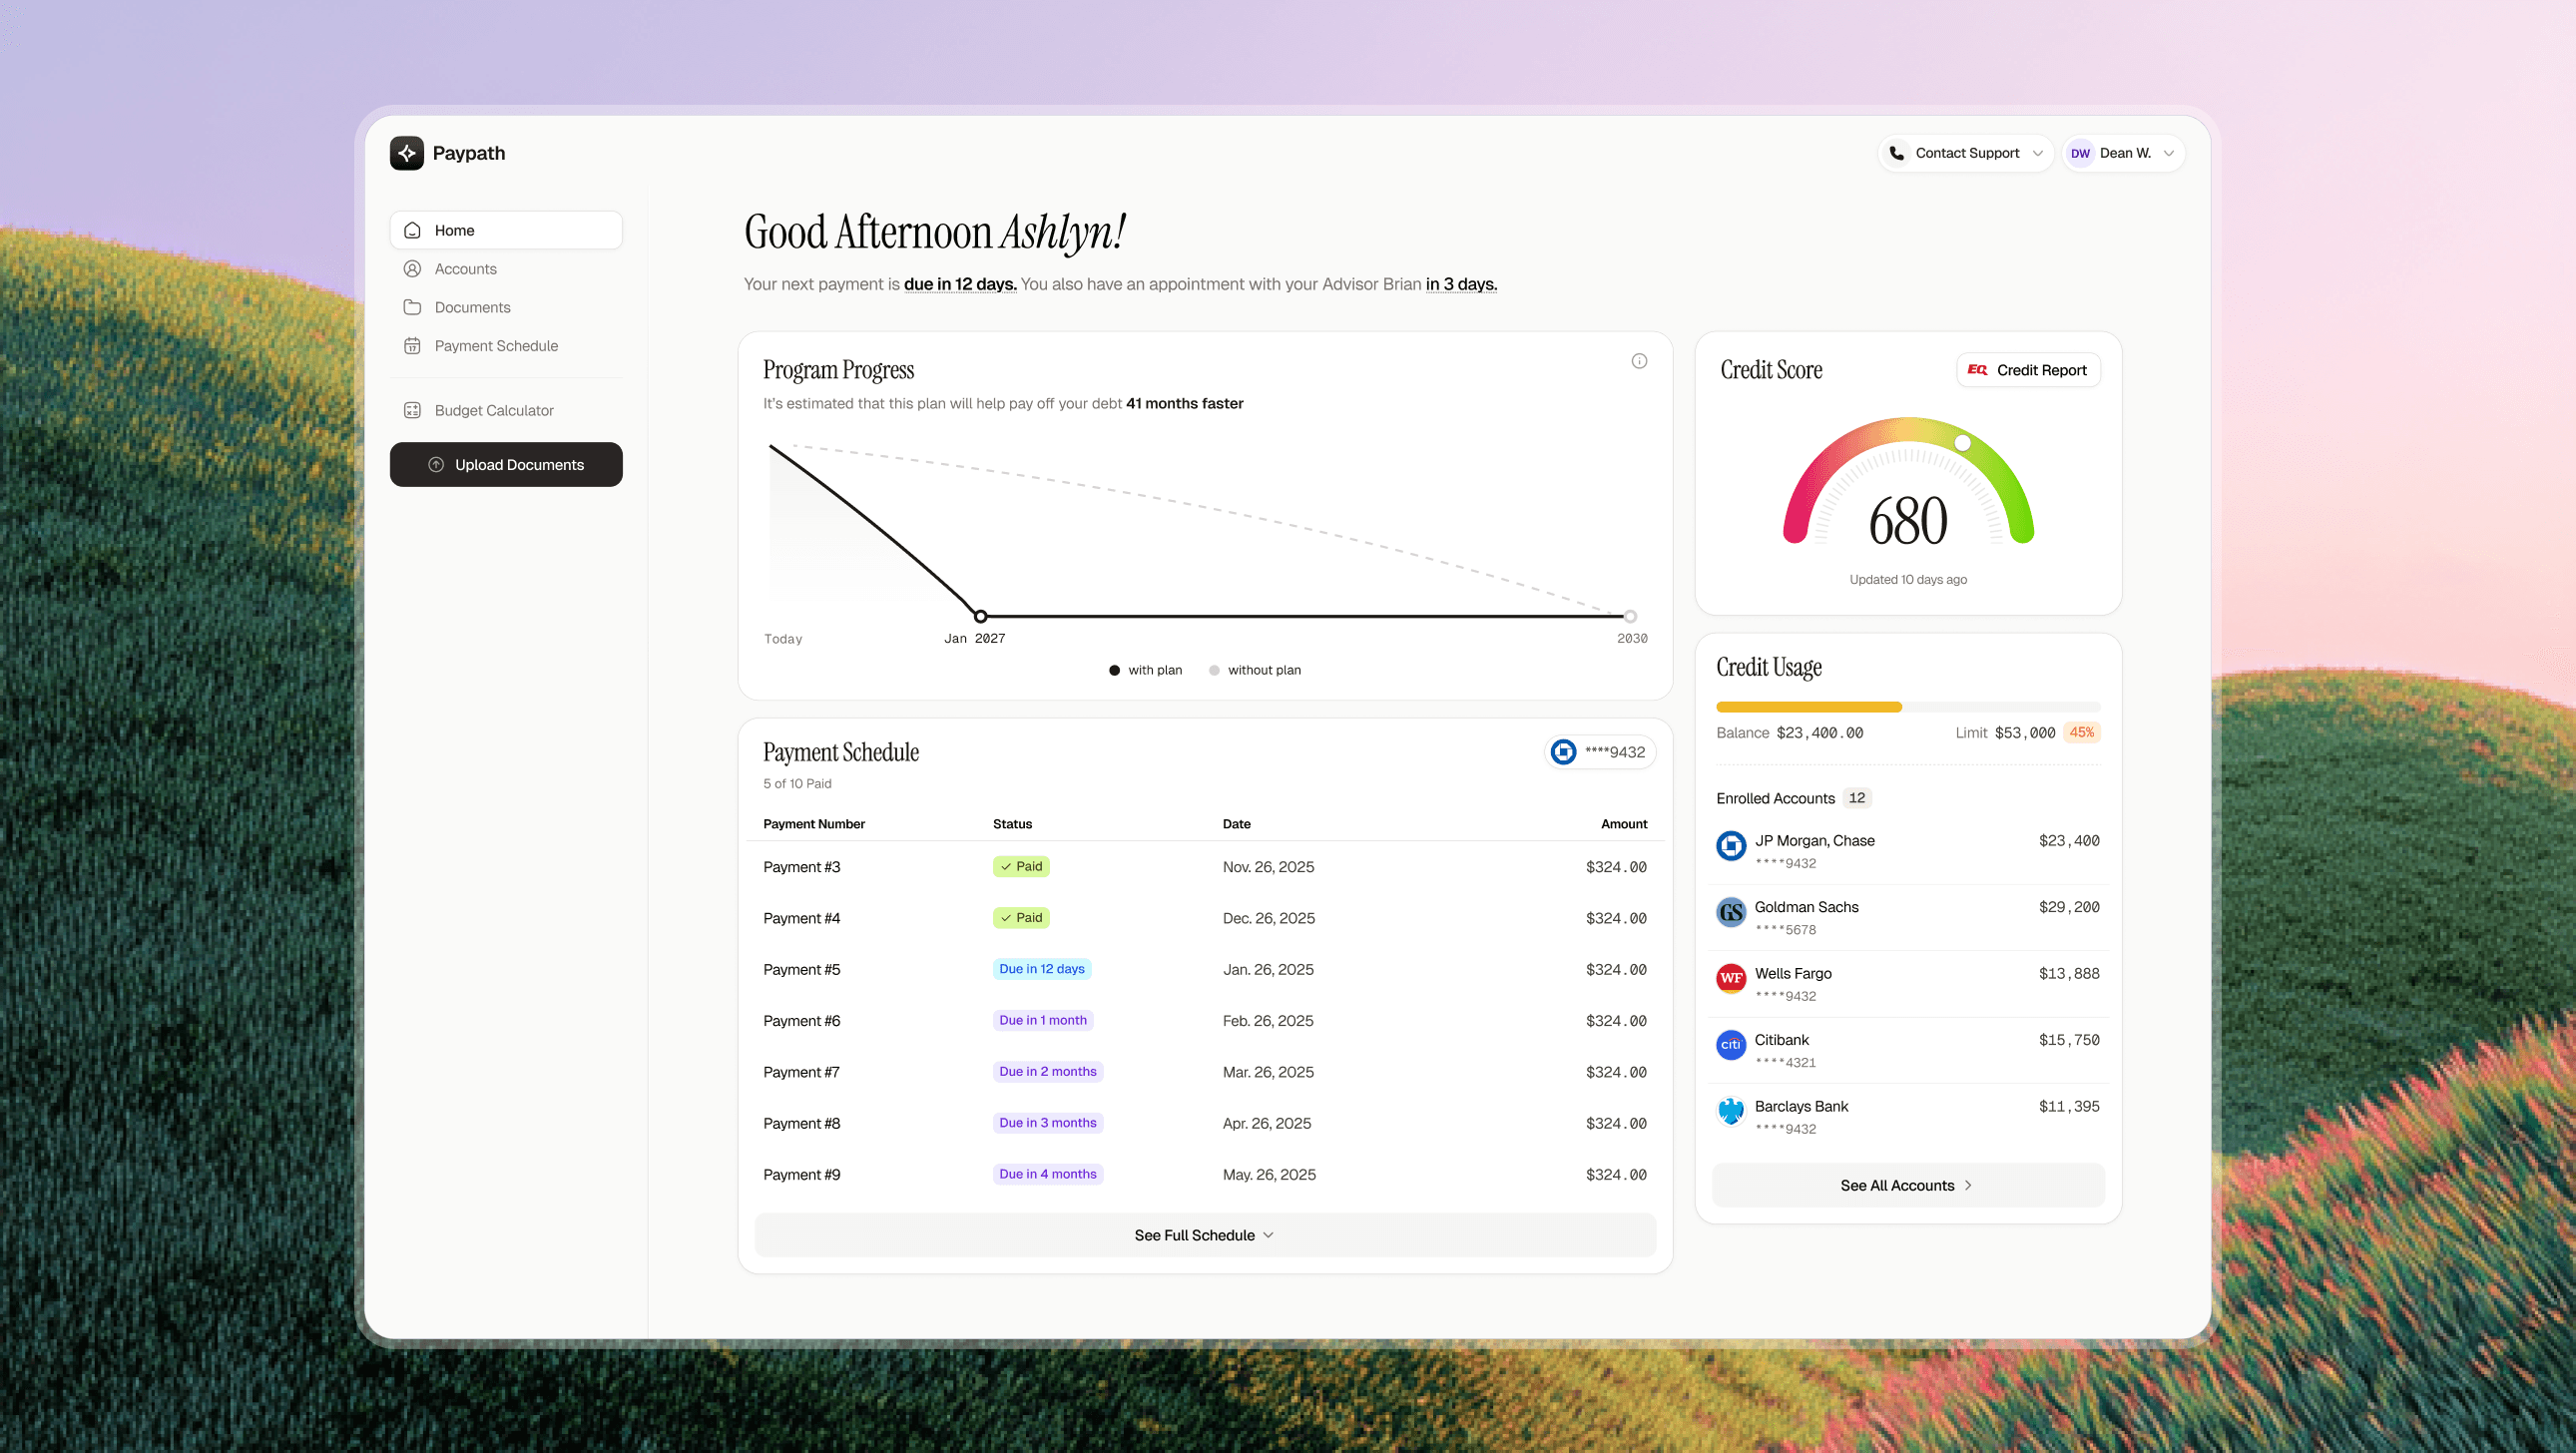Click the 'Due in 3 months' status badge
2576x1453 pixels.
(1048, 1122)
